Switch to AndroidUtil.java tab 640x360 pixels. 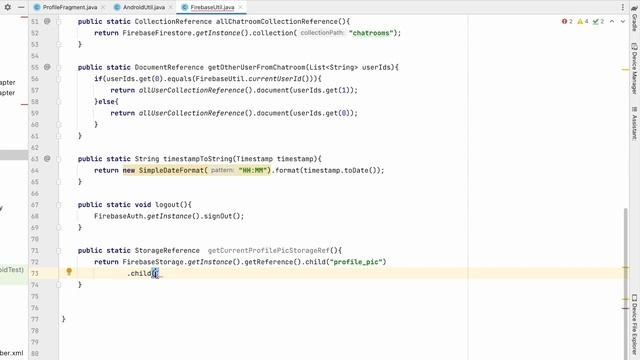(144, 7)
